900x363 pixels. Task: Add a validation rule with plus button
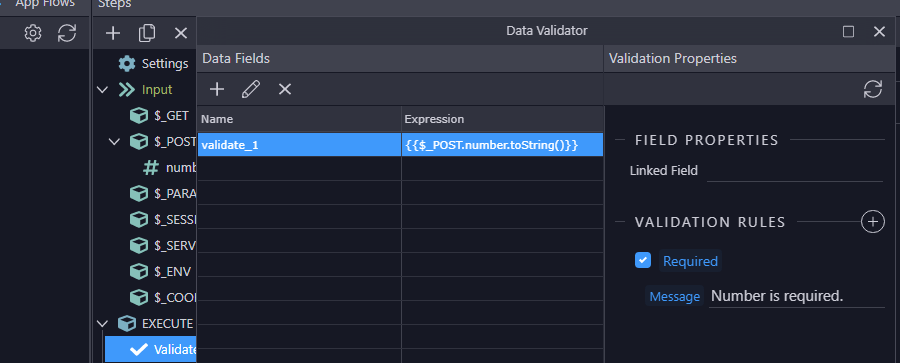tap(872, 222)
